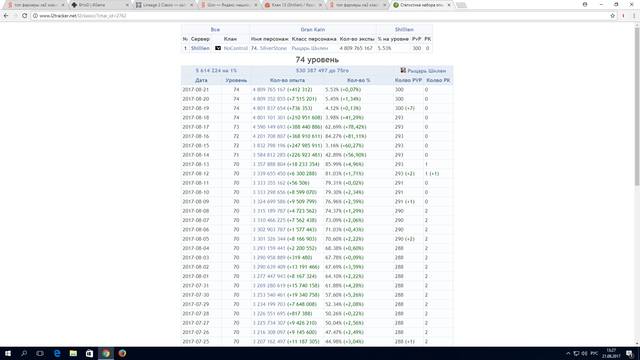This screenshot has width=640, height=360.
Task: Open the Task View taskbar icon
Action: tap(40, 353)
